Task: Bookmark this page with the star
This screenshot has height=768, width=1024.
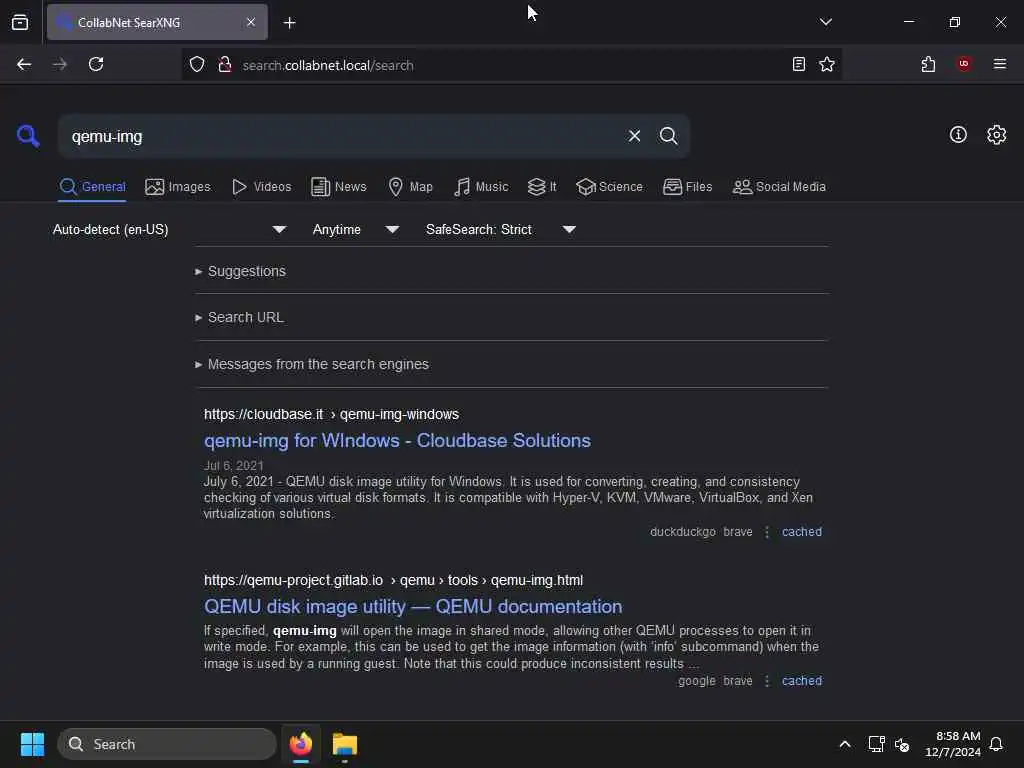Action: (827, 64)
